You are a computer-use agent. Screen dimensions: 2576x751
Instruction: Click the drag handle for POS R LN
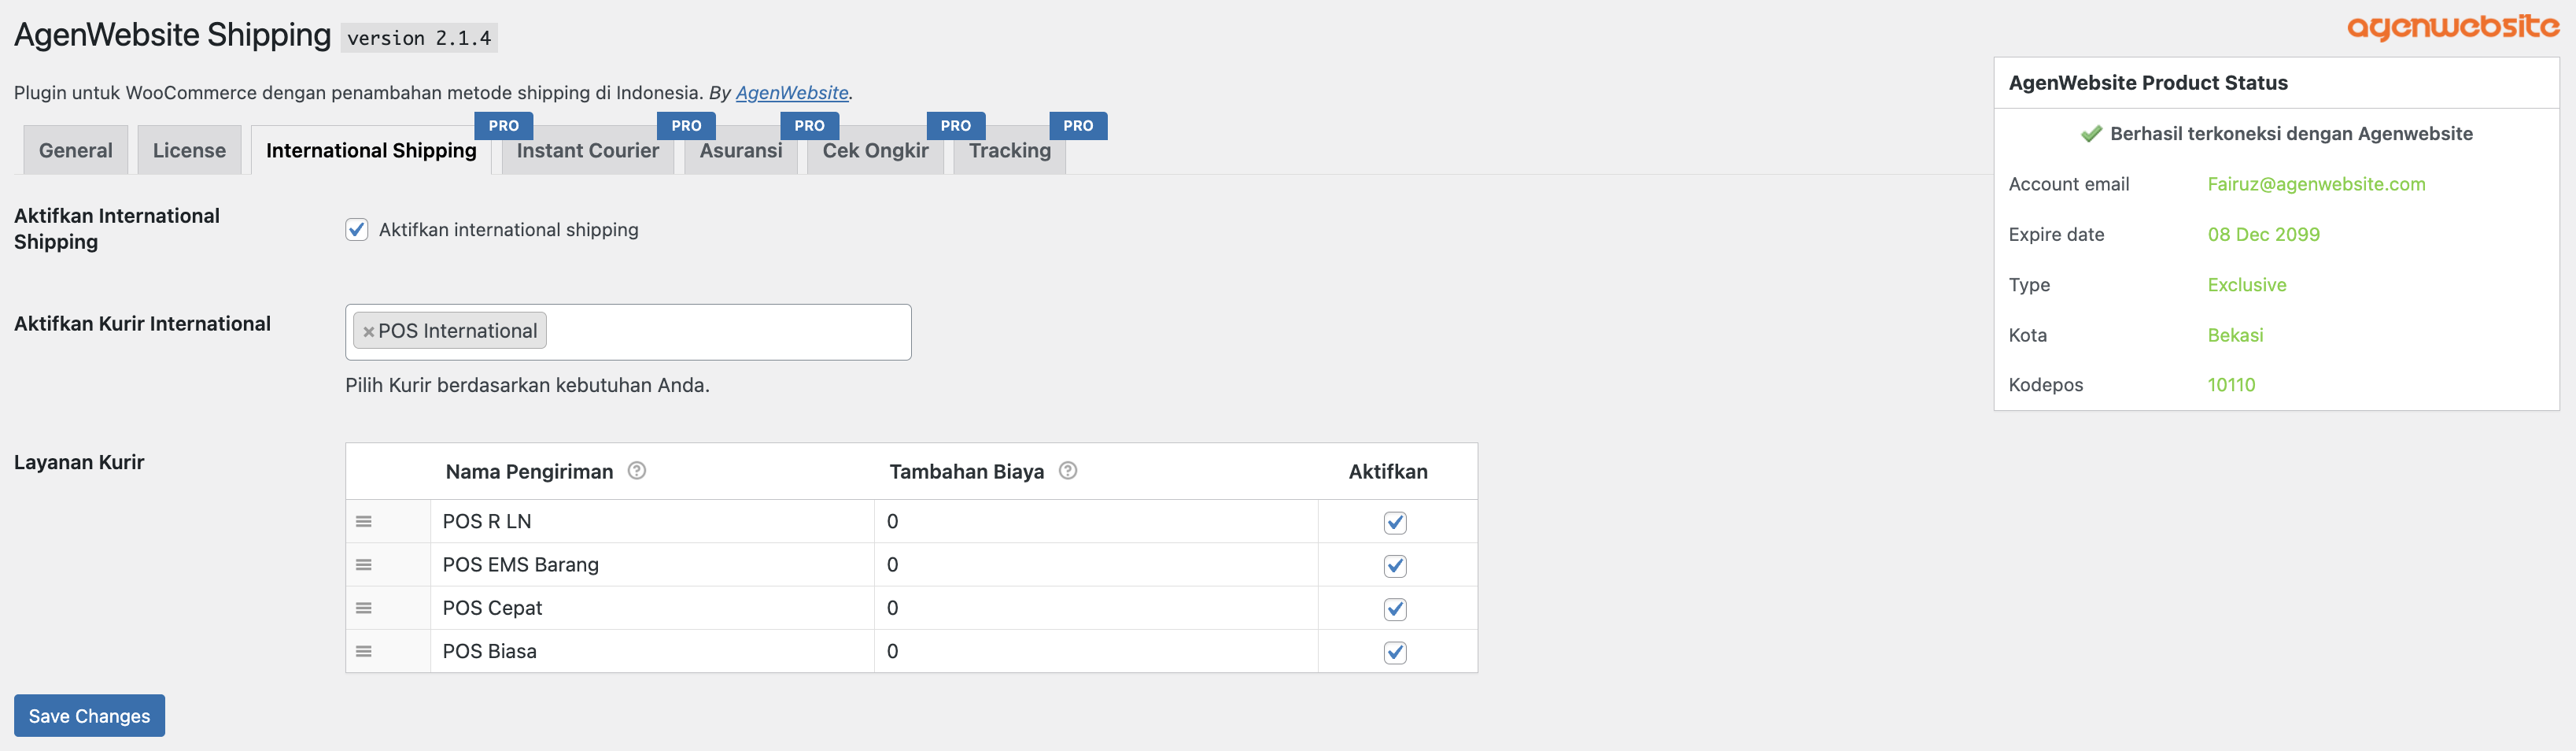point(364,522)
